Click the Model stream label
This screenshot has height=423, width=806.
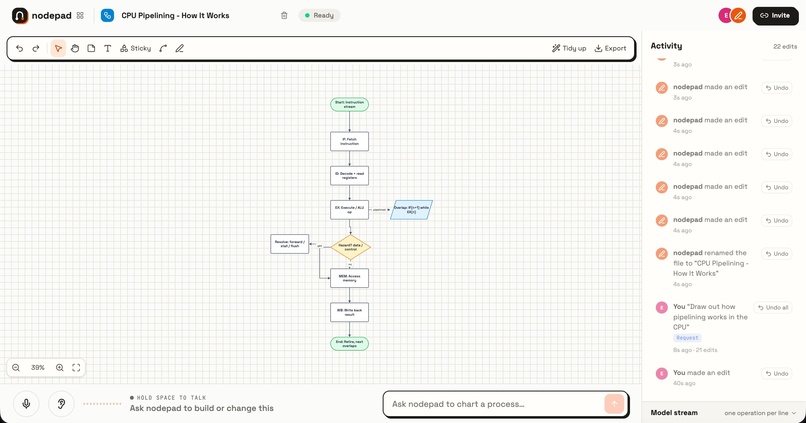(x=674, y=413)
